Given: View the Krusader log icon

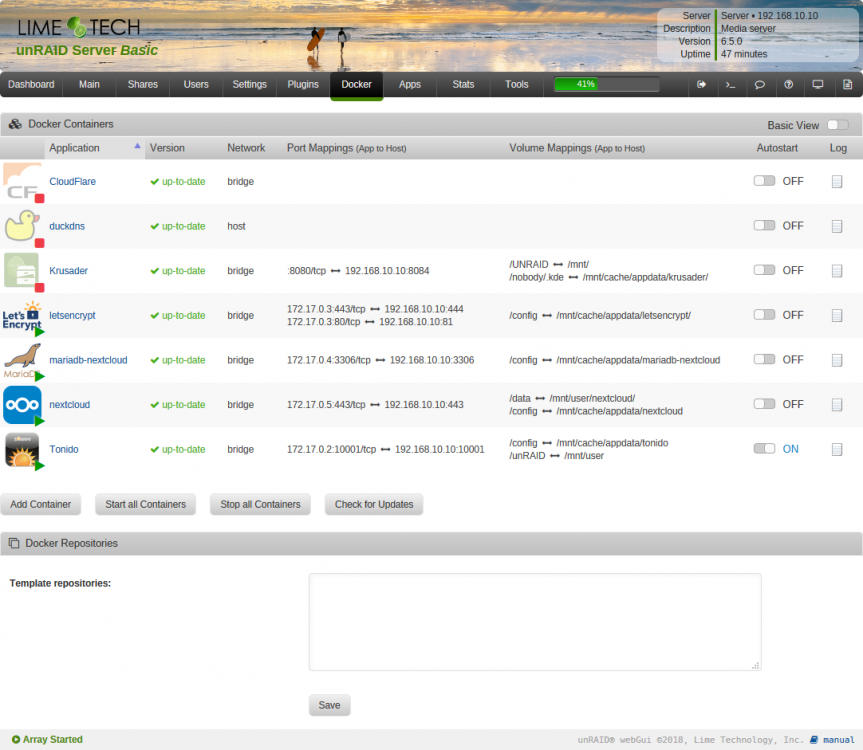Looking at the screenshot, I should (837, 271).
